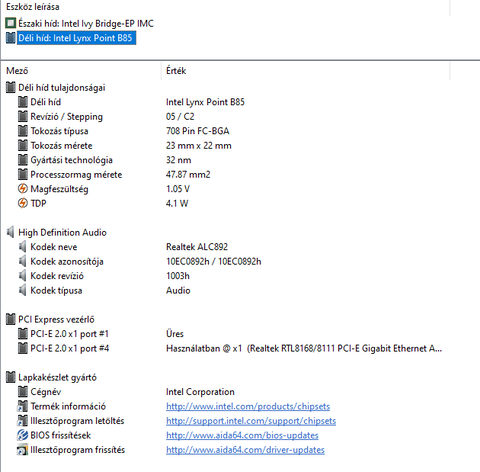
Task: Click the speaker icon beside Kodek típusa
Action: 22,290
